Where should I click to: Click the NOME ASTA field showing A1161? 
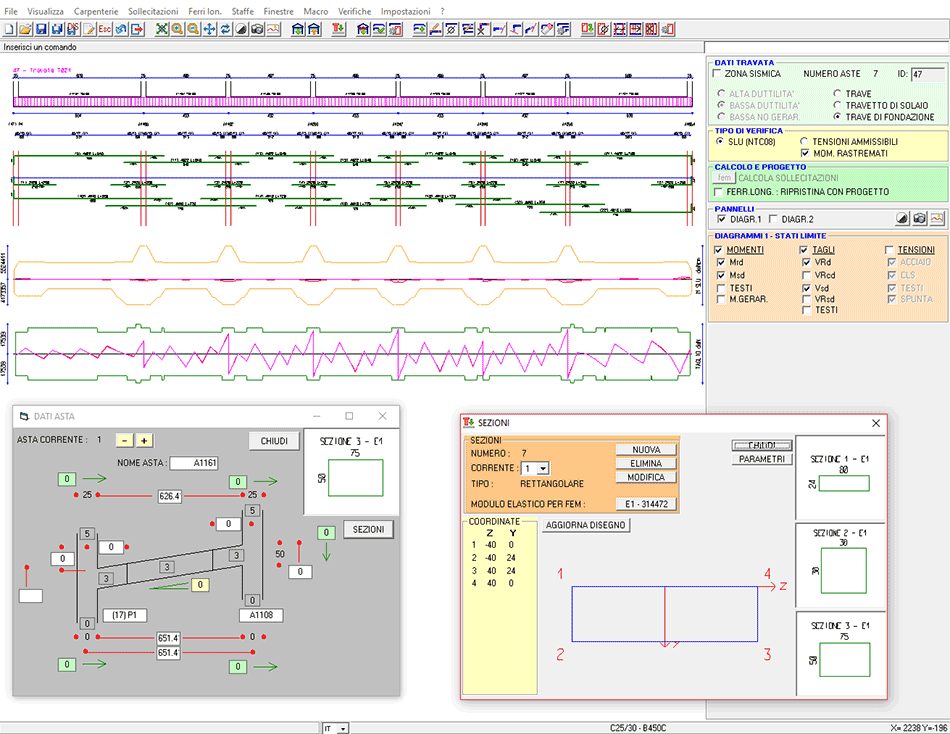(194, 462)
